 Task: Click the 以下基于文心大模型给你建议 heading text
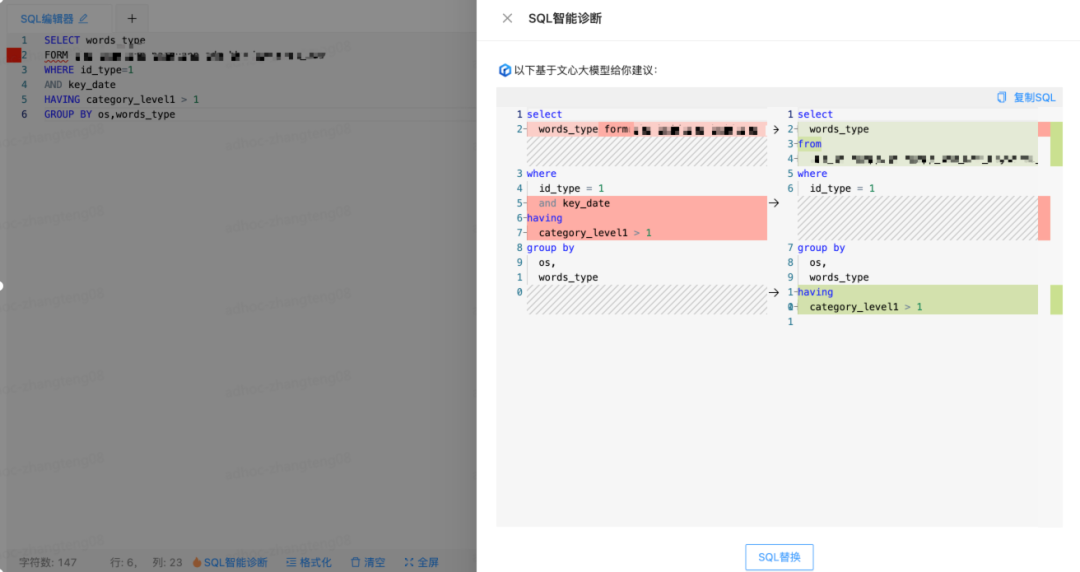pos(585,70)
